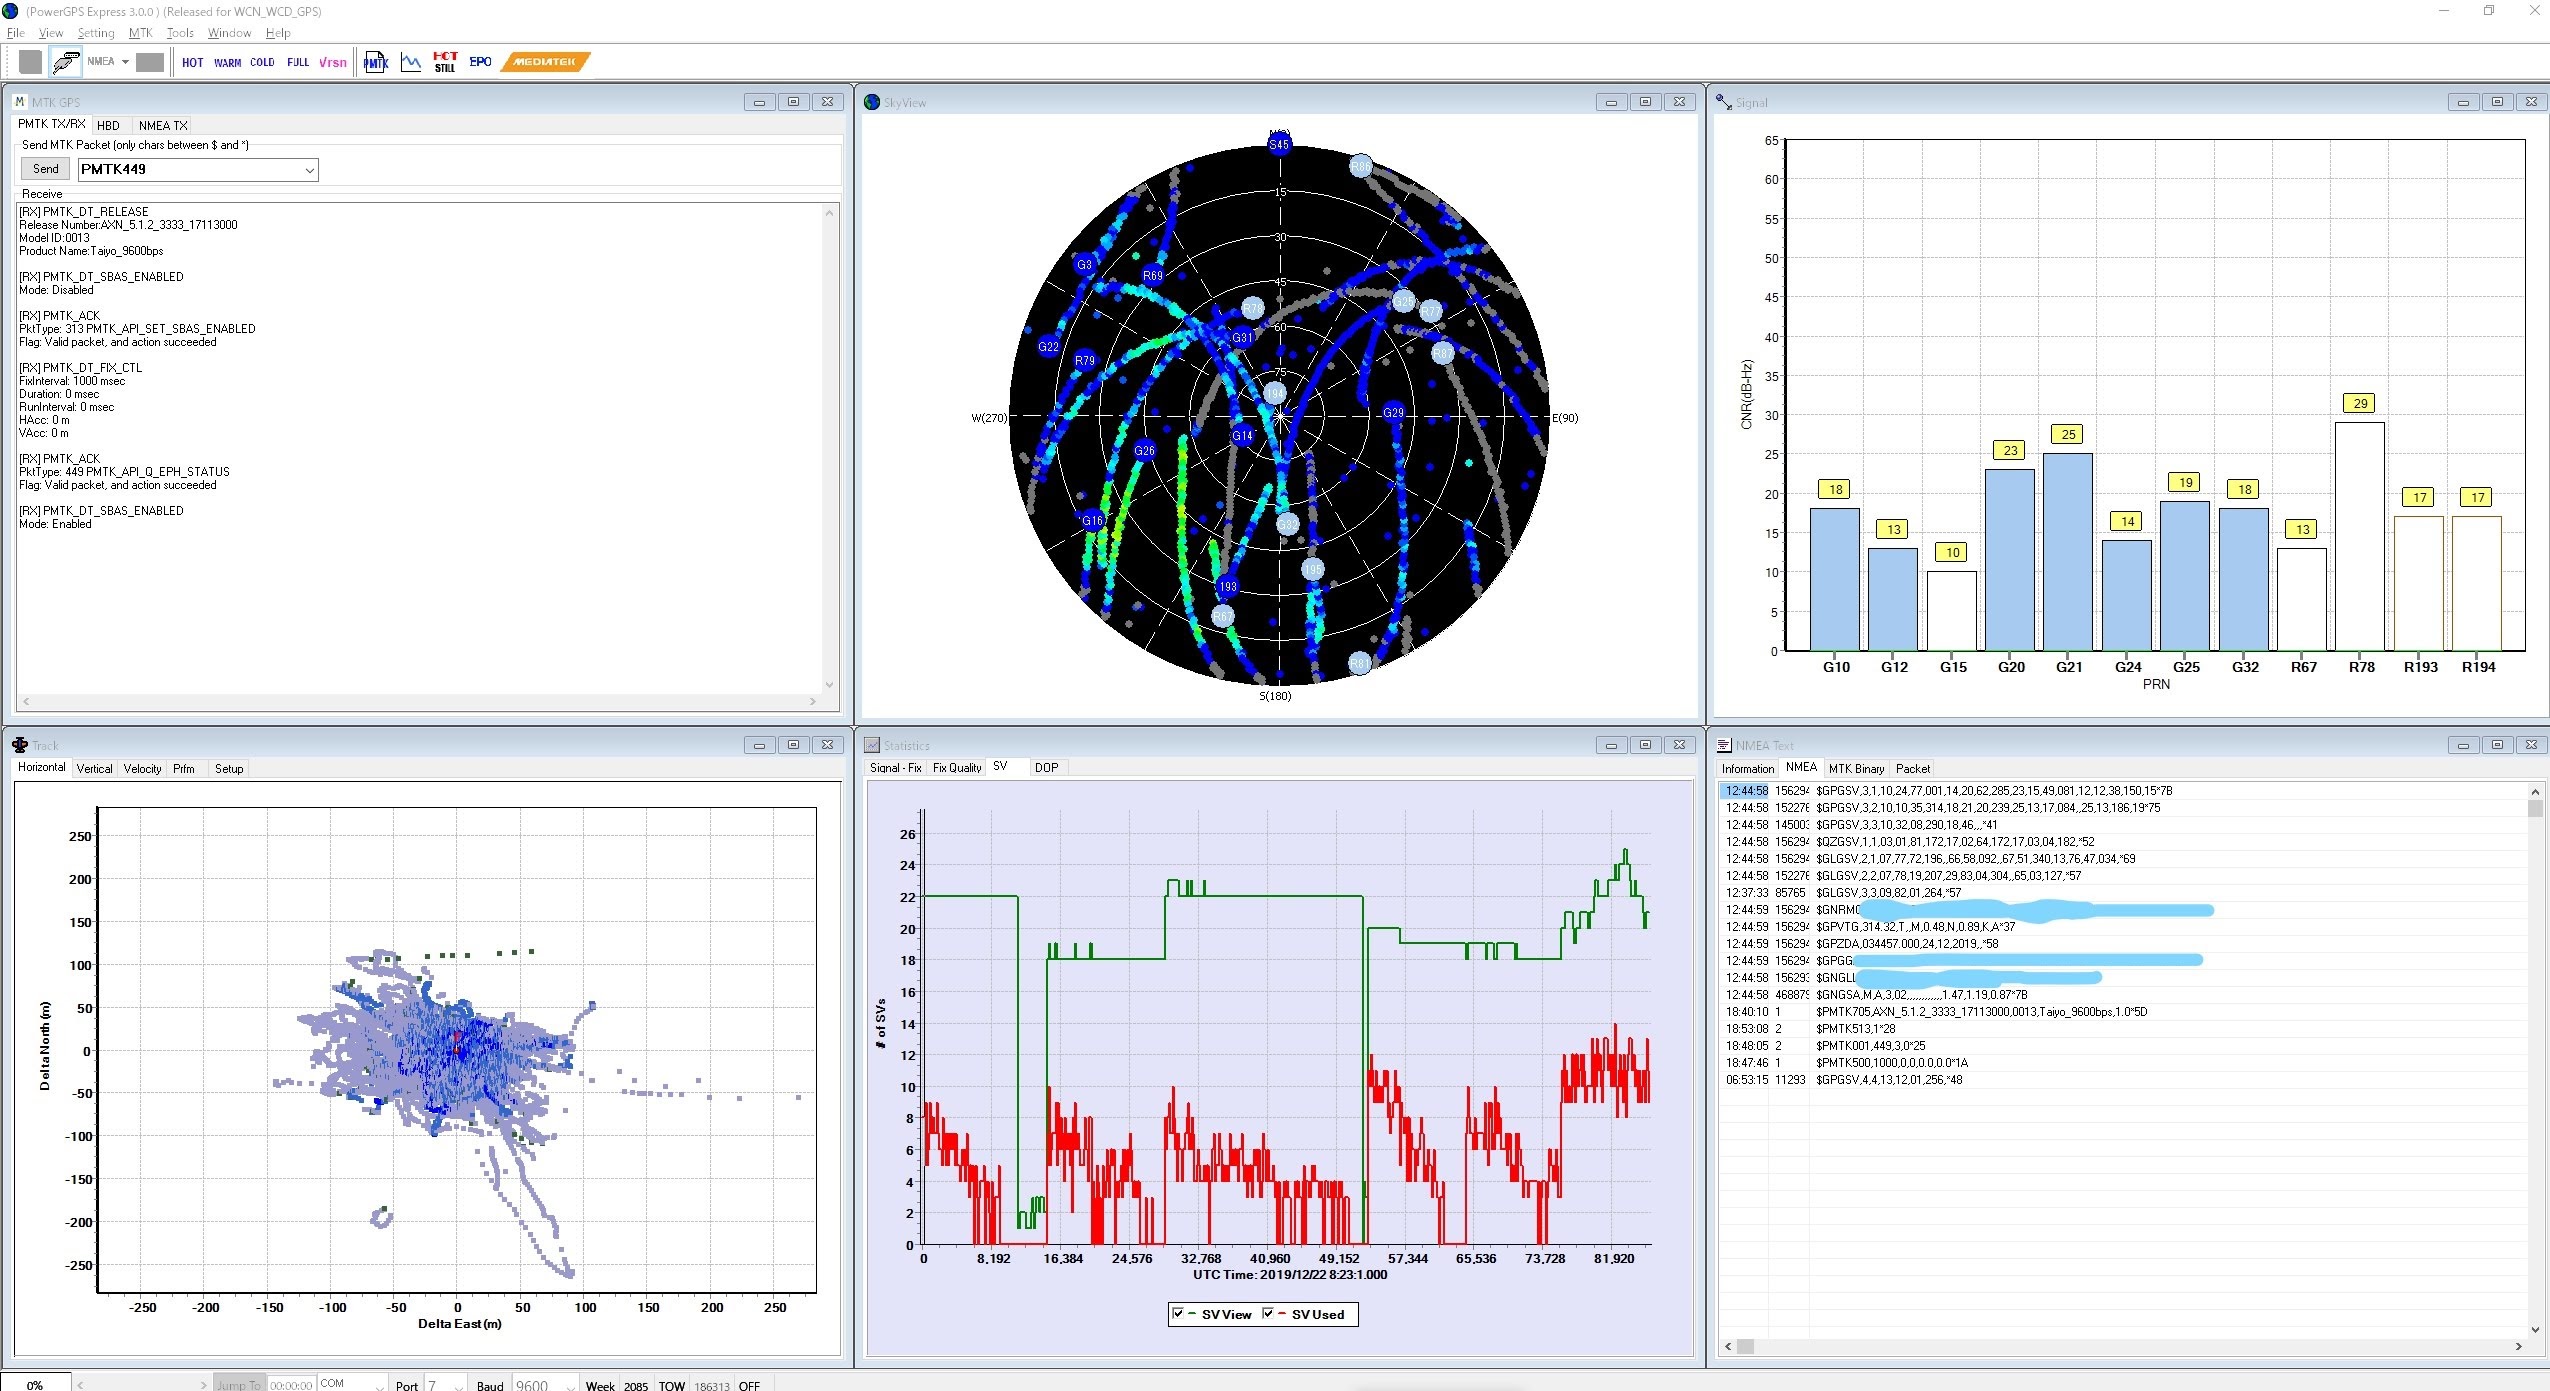The image size is (2550, 1391).
Task: Click the COLD restart toolbar icon
Action: click(262, 63)
